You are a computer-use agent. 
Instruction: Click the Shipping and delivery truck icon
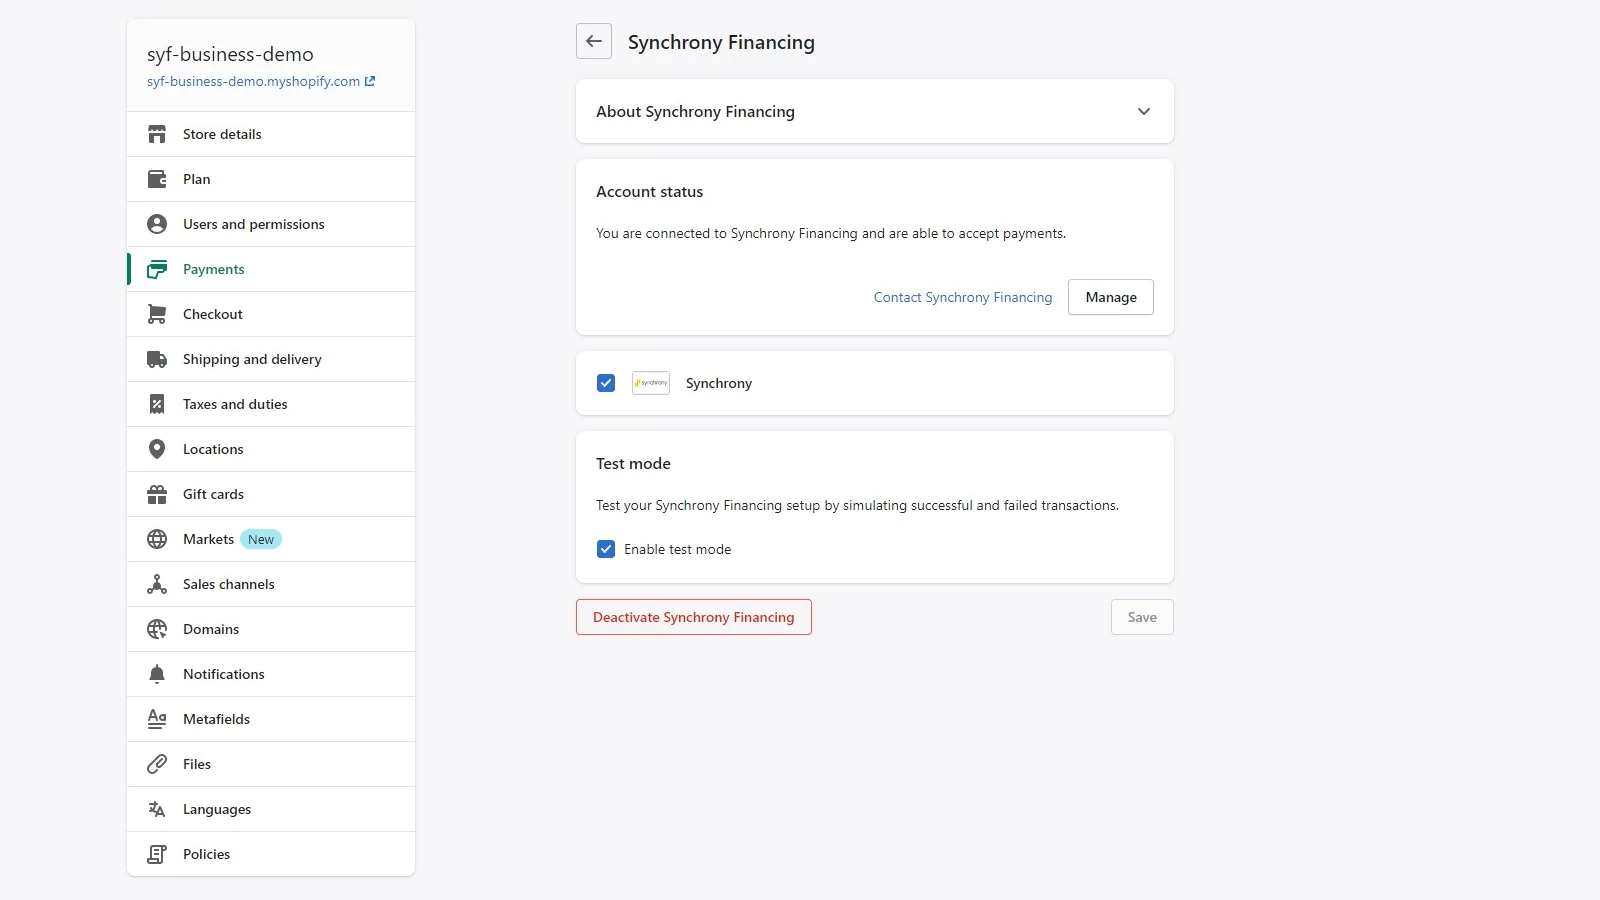157,359
